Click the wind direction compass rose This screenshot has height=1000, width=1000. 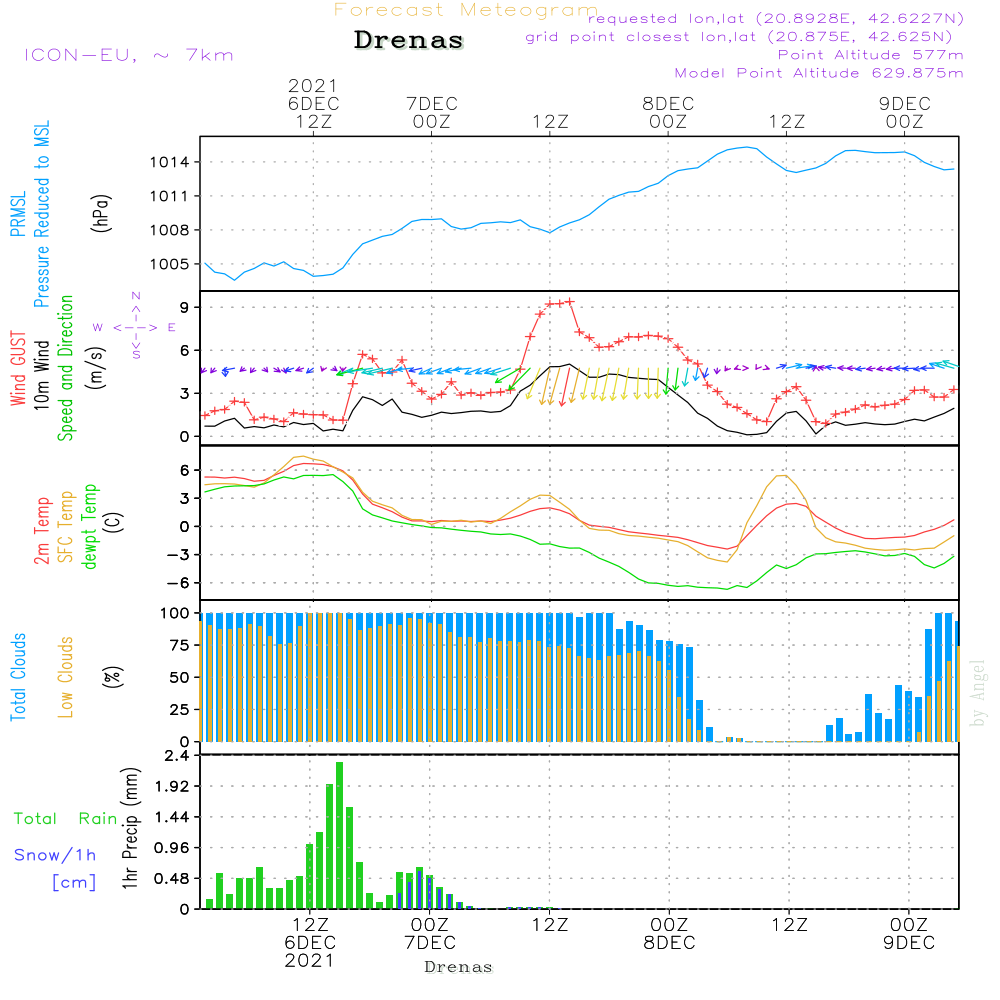tap(135, 326)
